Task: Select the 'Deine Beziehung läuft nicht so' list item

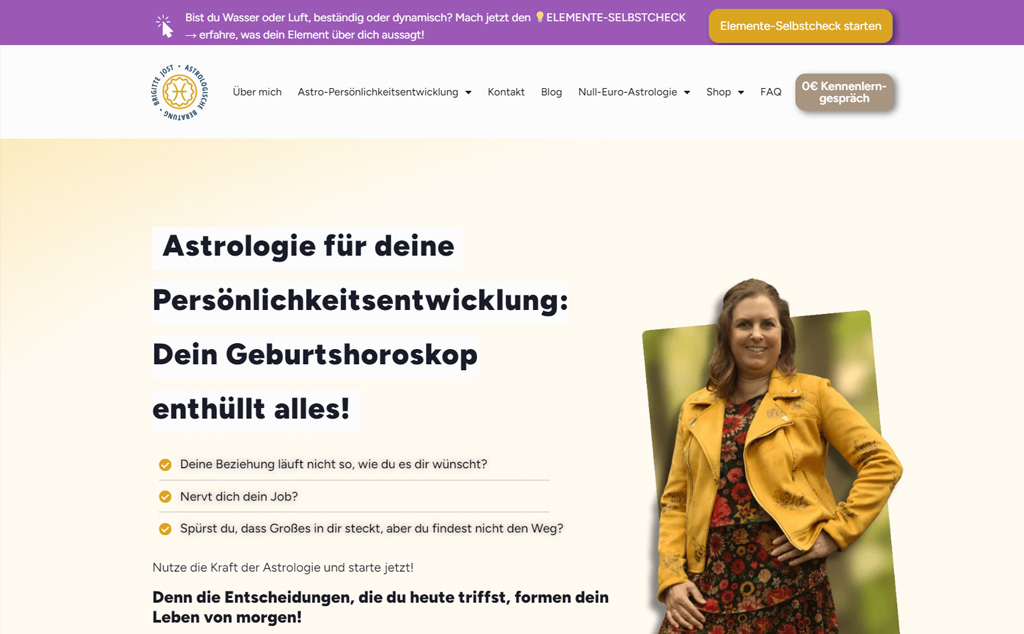Action: (x=333, y=464)
